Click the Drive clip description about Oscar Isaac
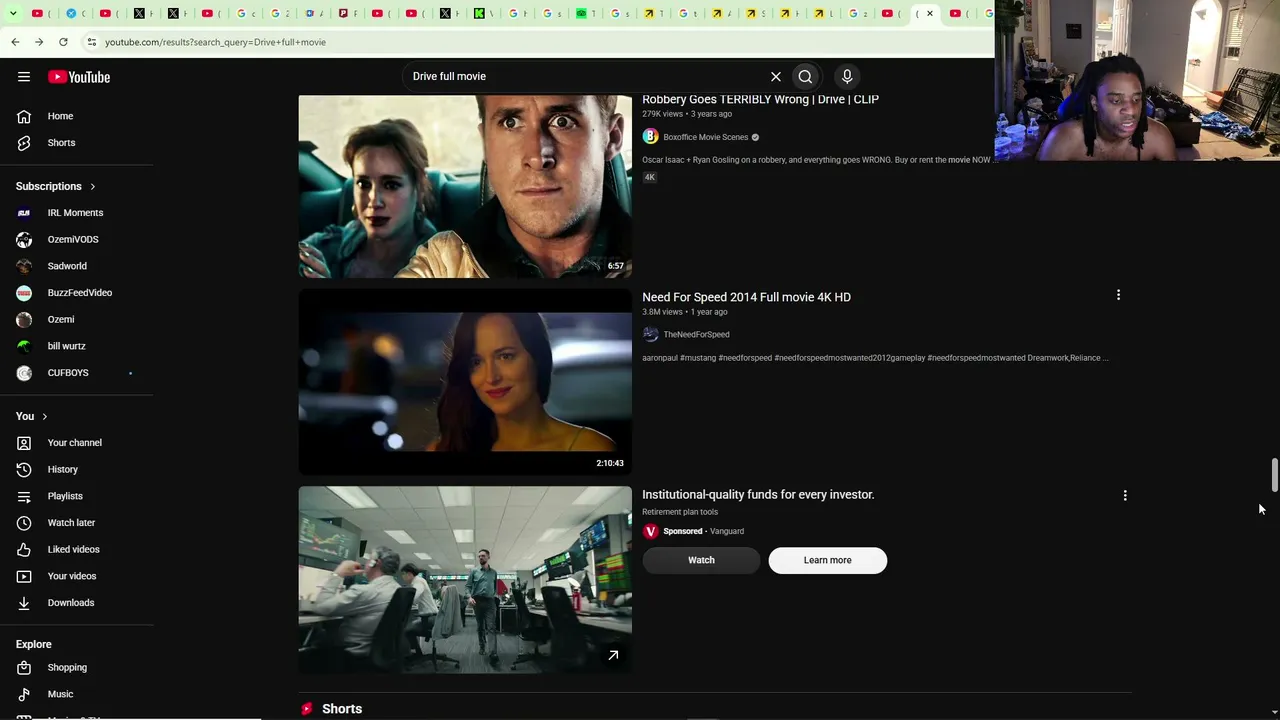 pos(818,160)
